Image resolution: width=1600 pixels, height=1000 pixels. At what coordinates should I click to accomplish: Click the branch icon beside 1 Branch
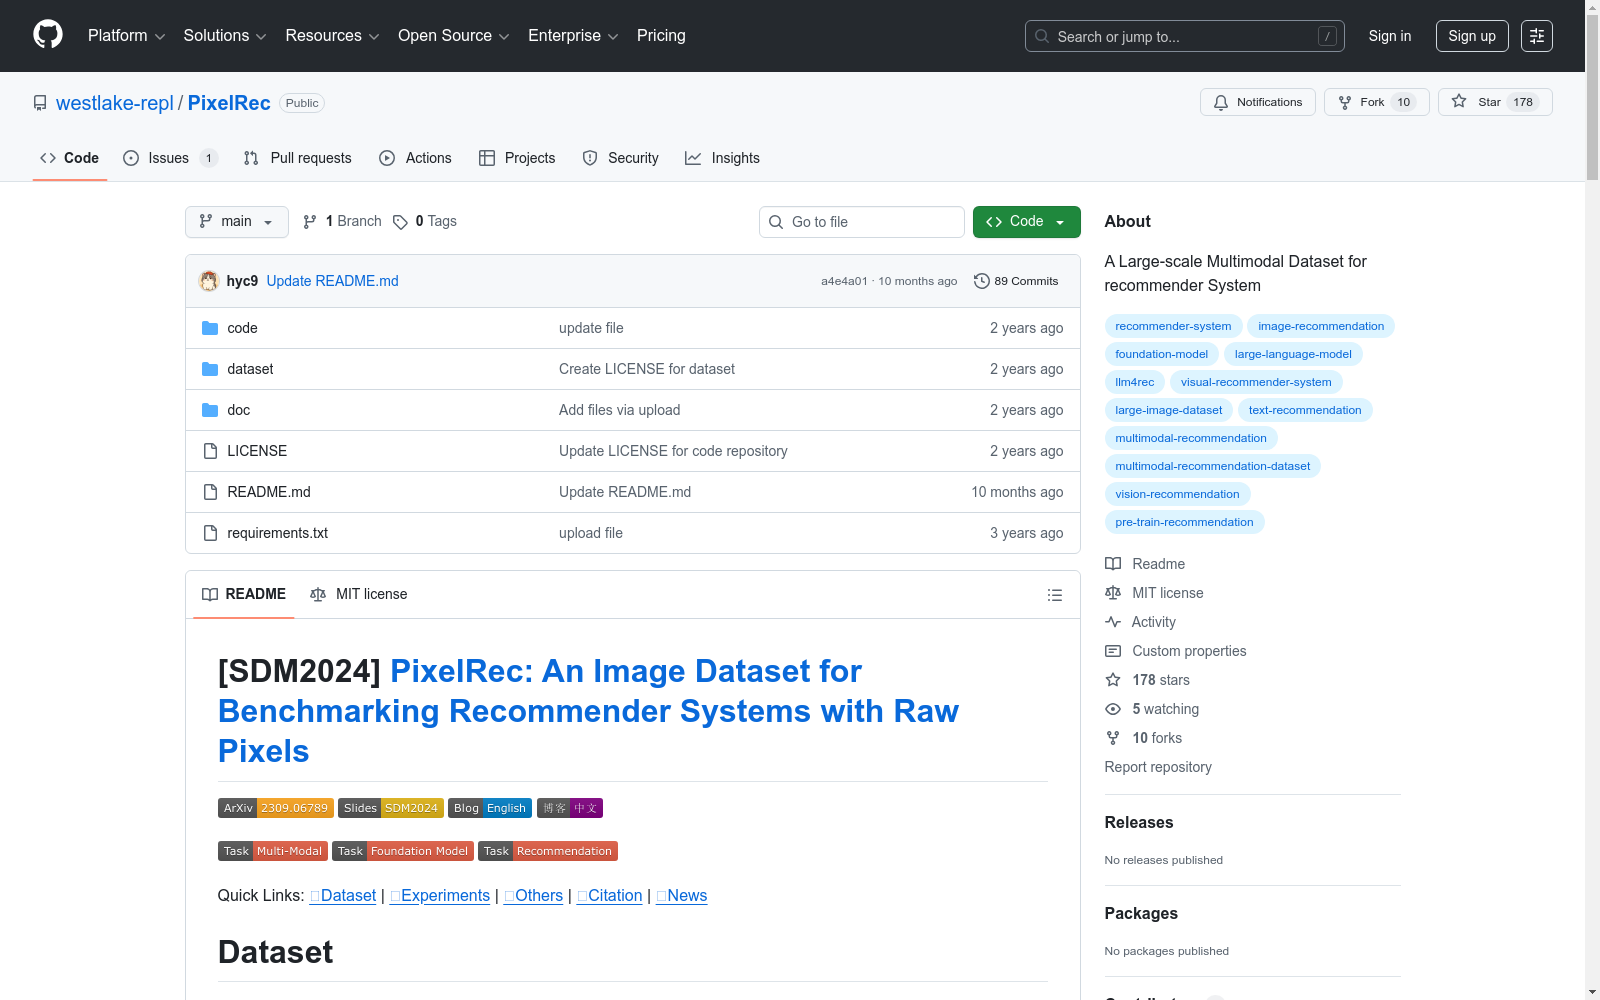click(310, 222)
